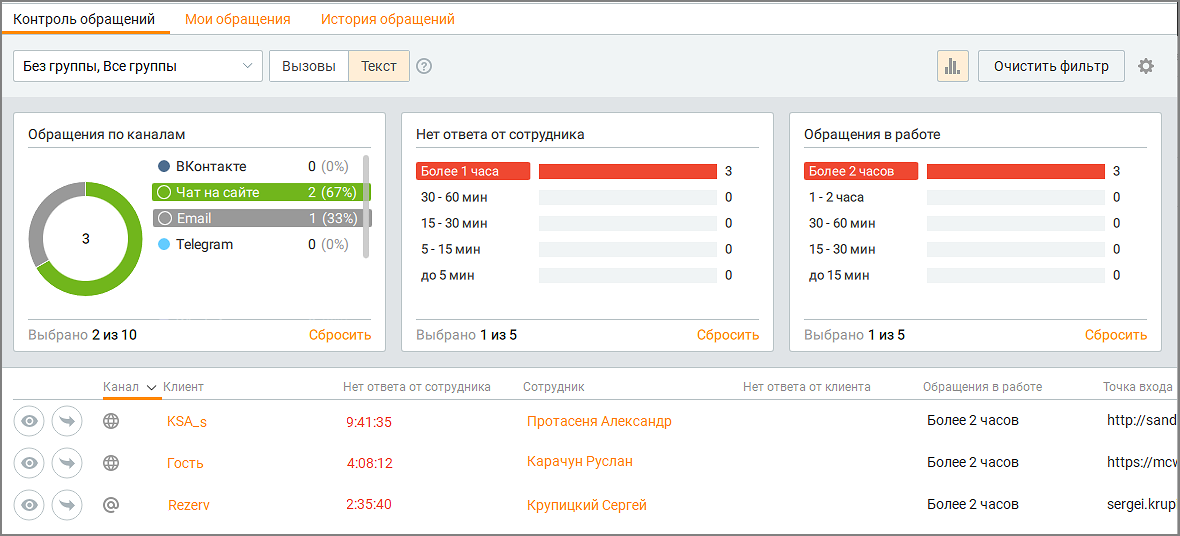This screenshot has height=536, width=1180.
Task: Open the KSA_s client link
Action: pyautogui.click(x=187, y=422)
